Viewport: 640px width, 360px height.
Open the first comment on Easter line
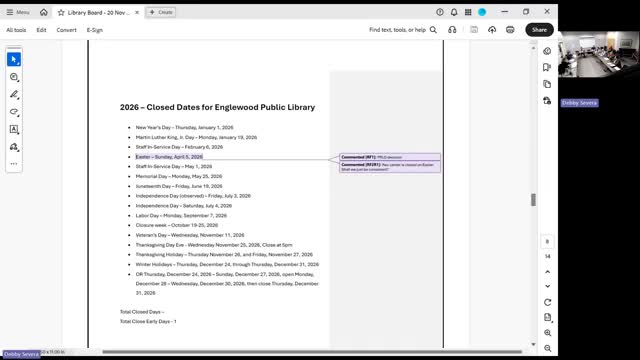(390, 157)
